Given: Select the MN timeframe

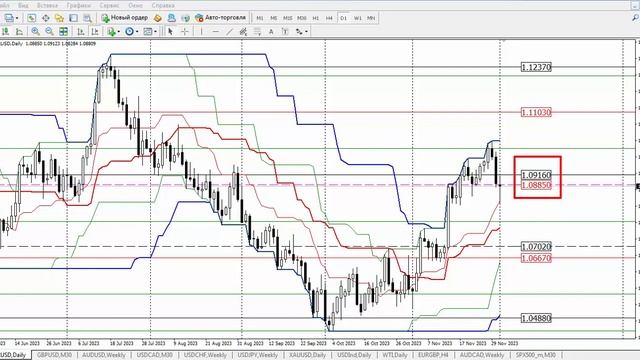Looking at the screenshot, I should click(371, 18).
